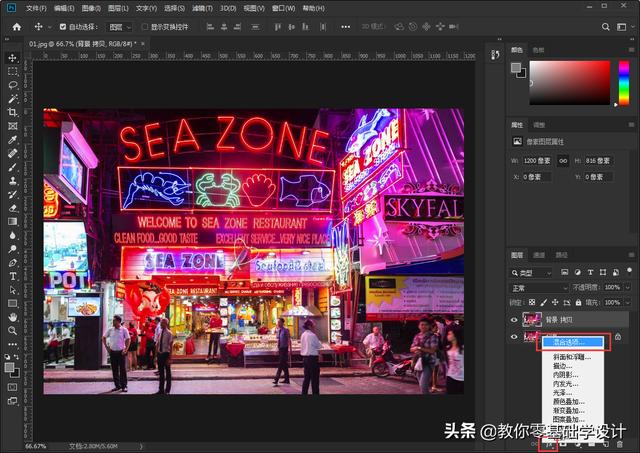640x453 pixels.
Task: Switch to the 通道 tab
Action: pyautogui.click(x=539, y=255)
